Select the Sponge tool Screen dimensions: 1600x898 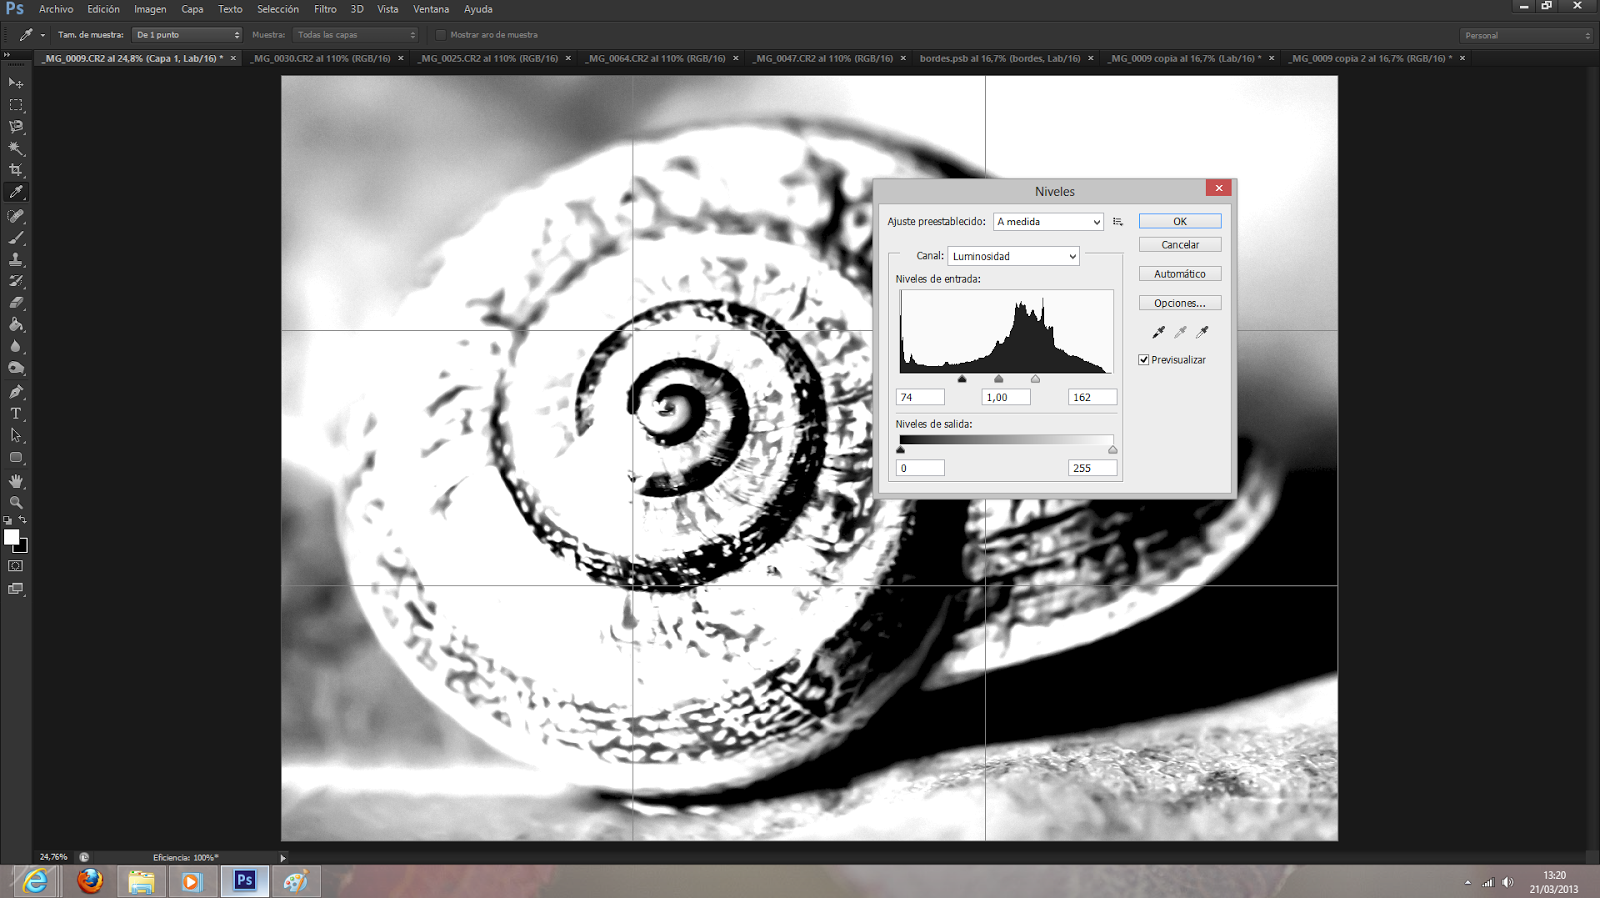(x=16, y=369)
